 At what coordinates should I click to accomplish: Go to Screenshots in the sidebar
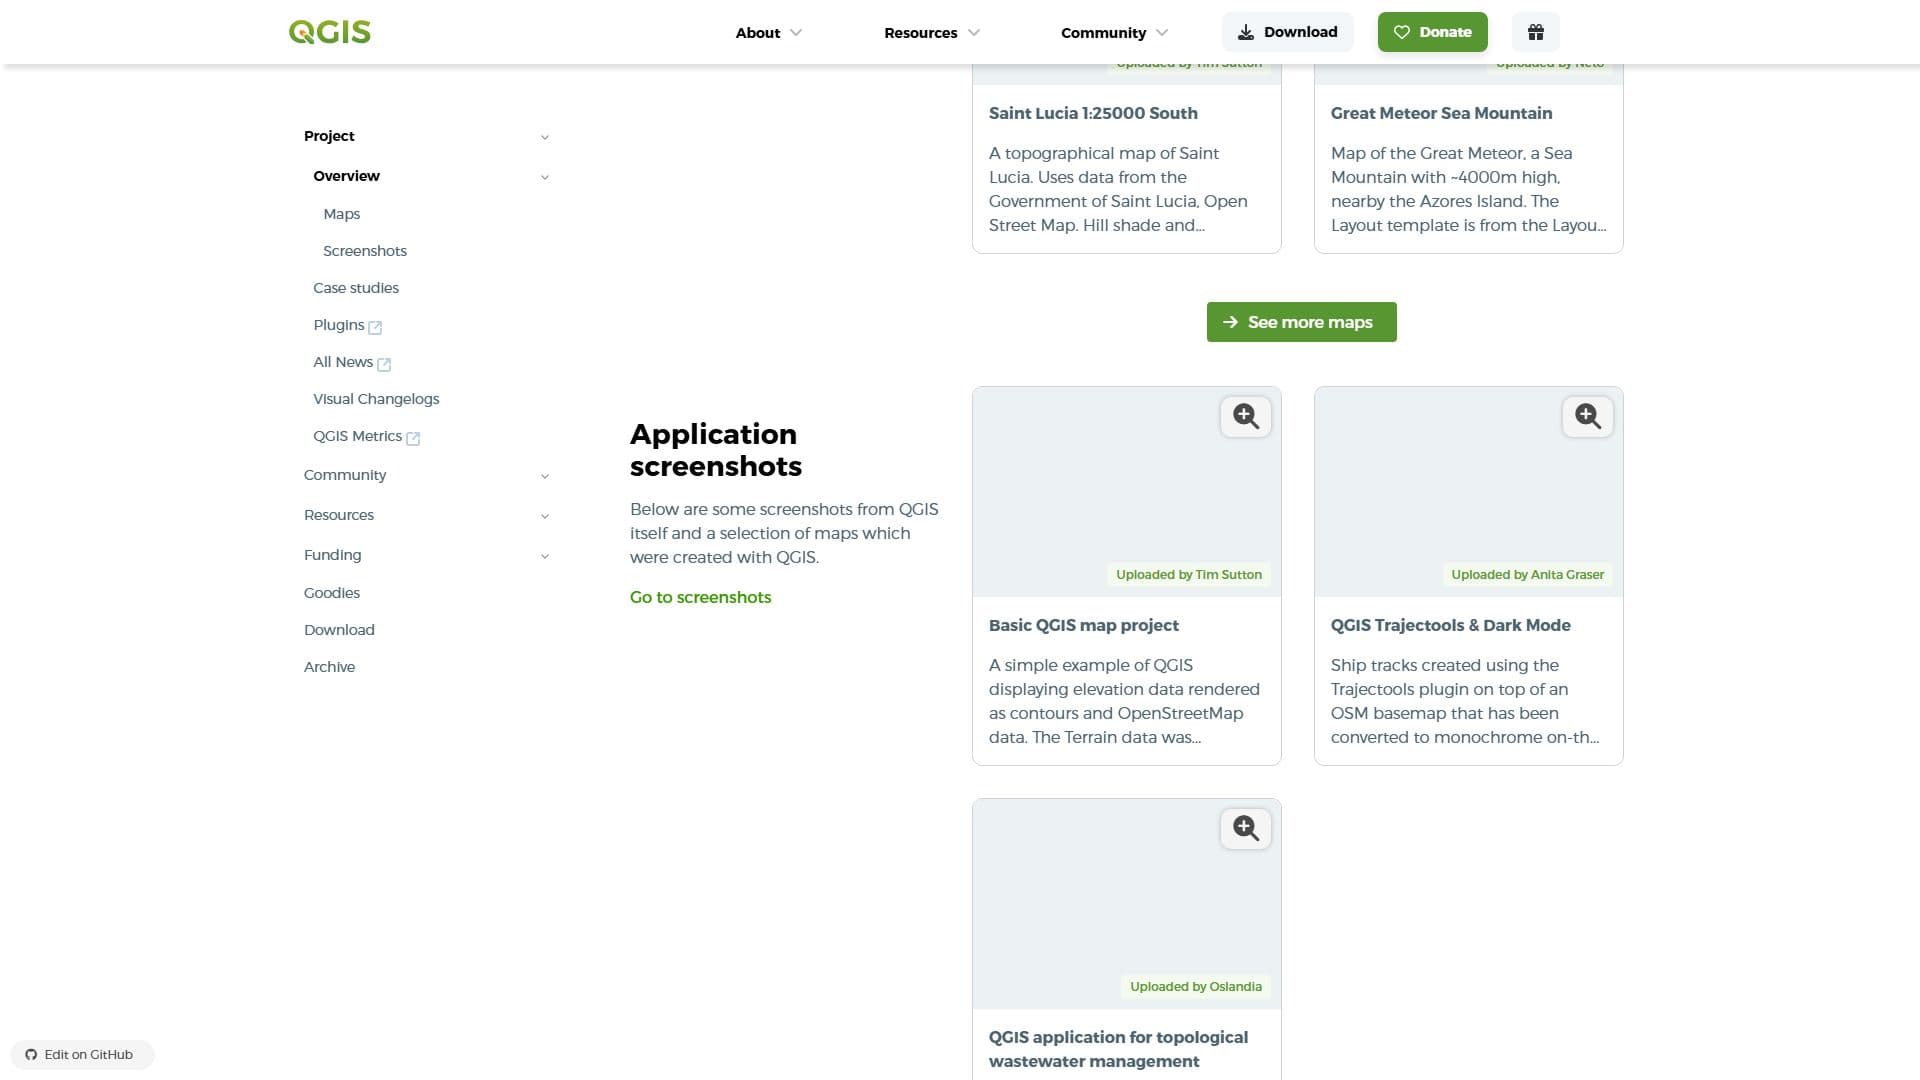click(x=364, y=251)
